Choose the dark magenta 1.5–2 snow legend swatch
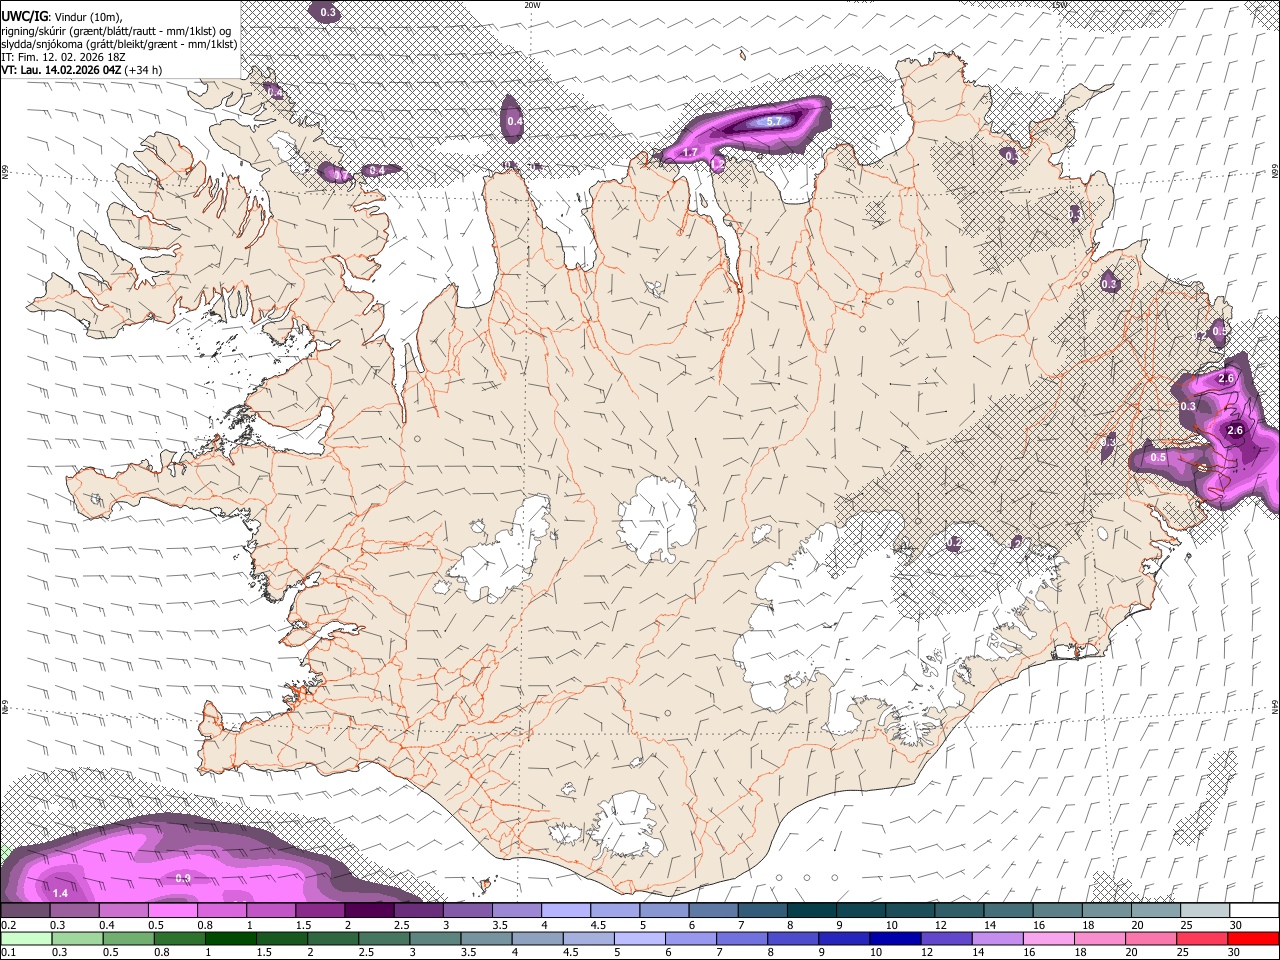Image resolution: width=1280 pixels, height=960 pixels. coord(320,911)
